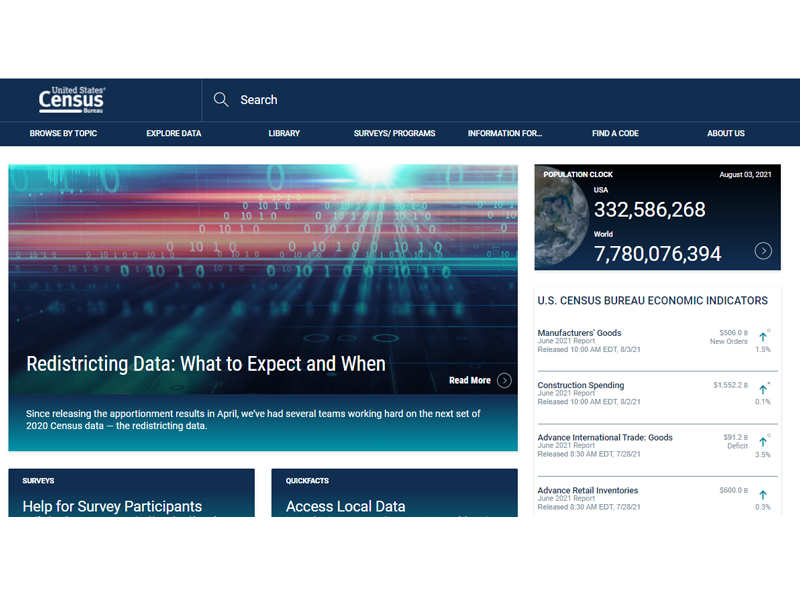Click the Construction Spending up arrow icon
The width and height of the screenshot is (800, 600).
[763, 389]
